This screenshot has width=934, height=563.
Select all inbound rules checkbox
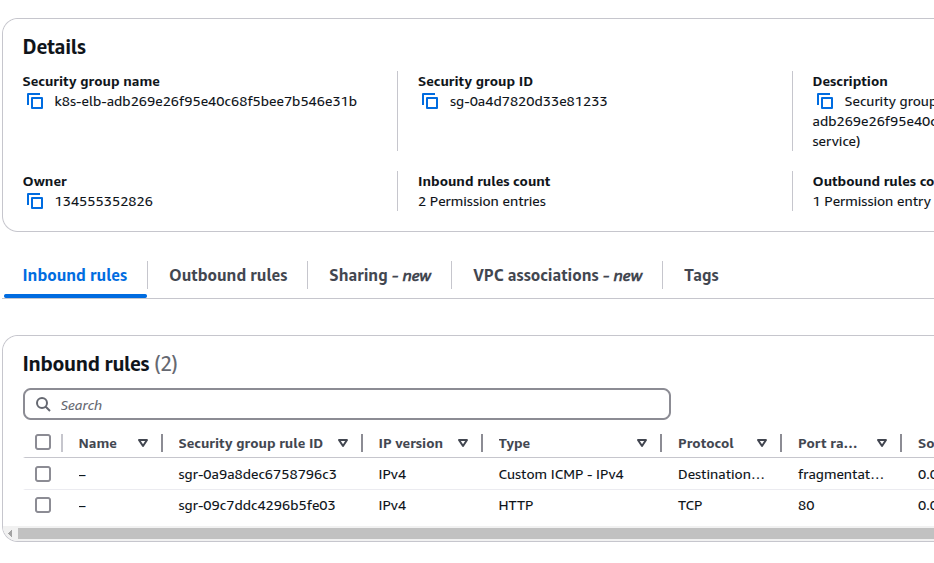tap(43, 443)
